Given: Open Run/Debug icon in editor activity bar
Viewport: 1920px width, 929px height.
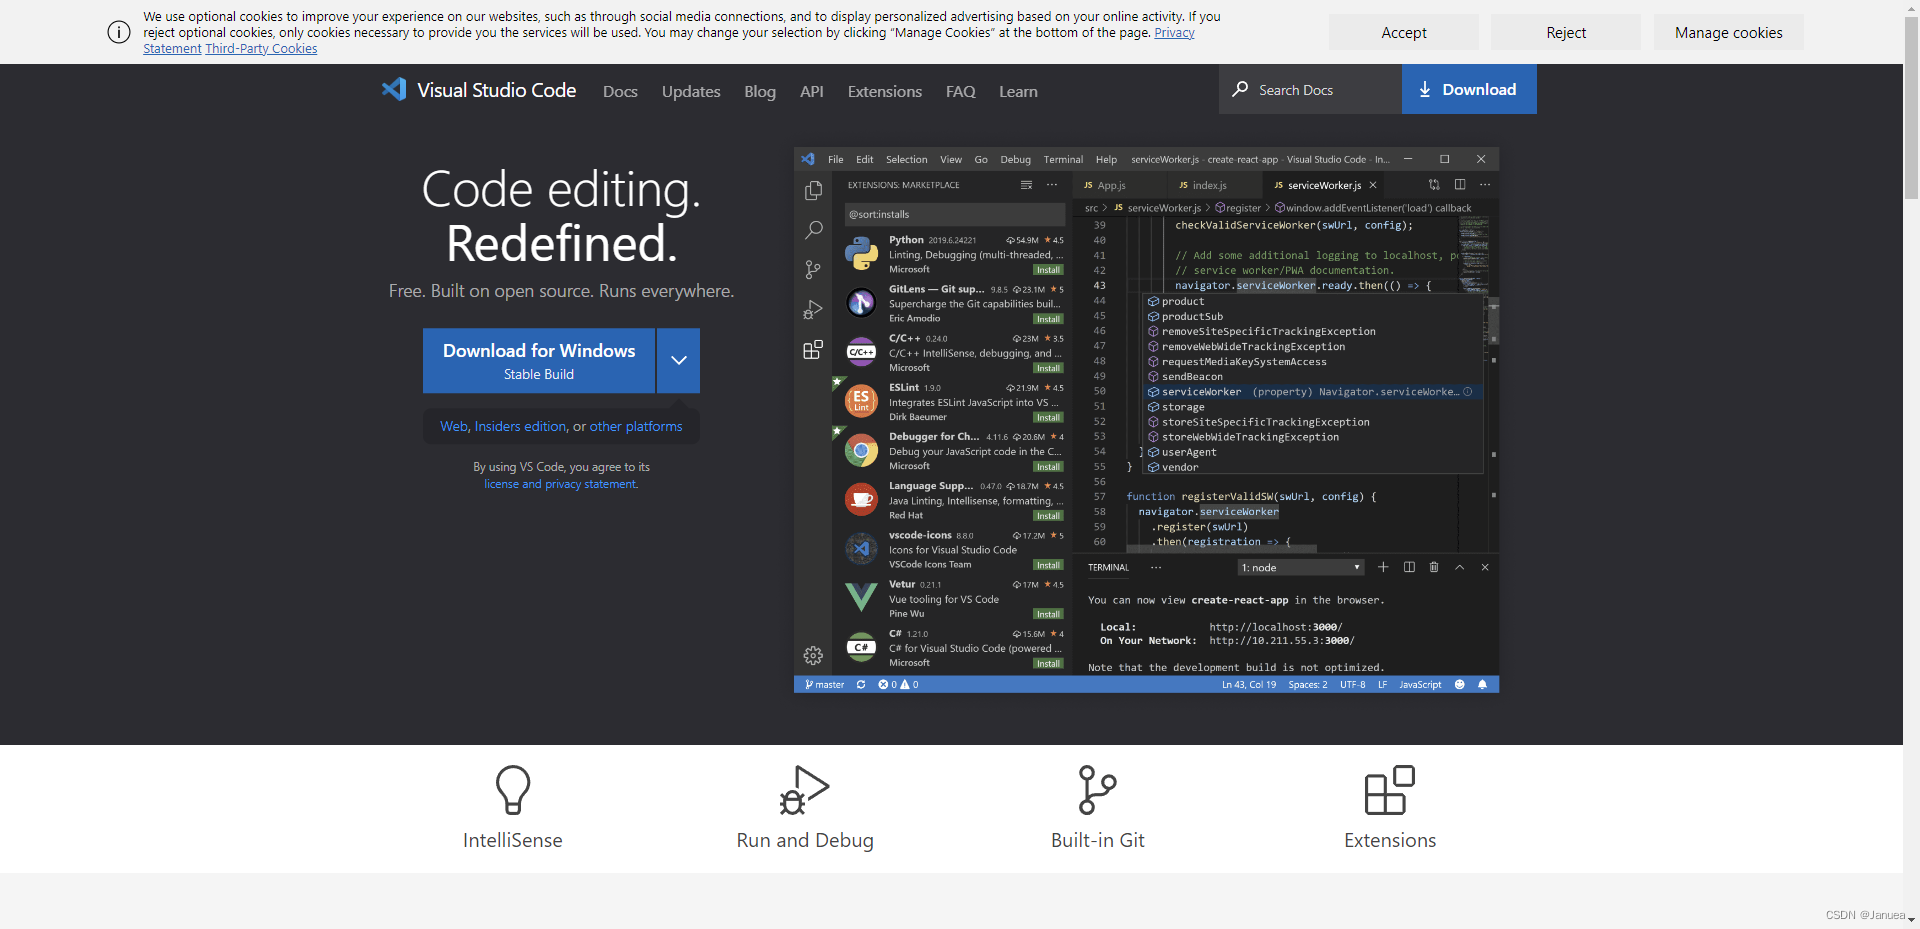Looking at the screenshot, I should click(x=813, y=310).
